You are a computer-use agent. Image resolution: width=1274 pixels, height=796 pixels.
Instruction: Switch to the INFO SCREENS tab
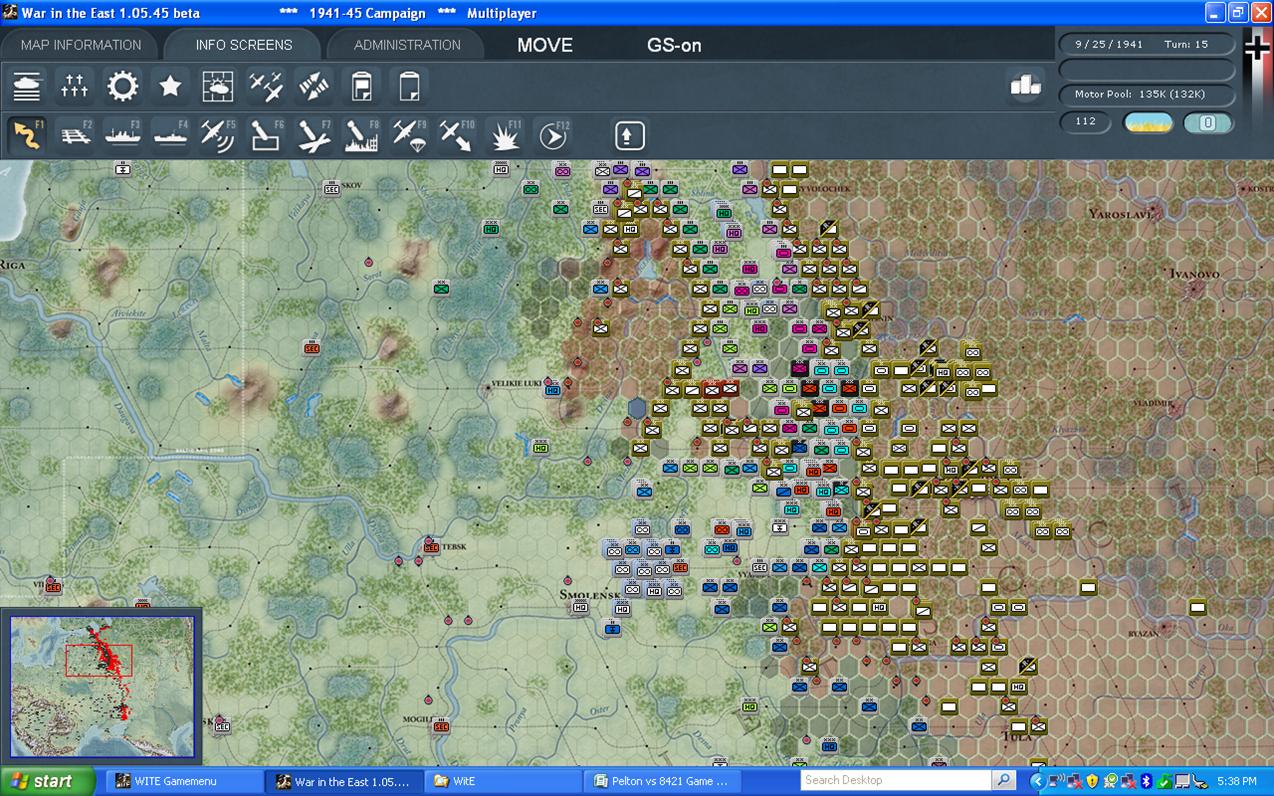(x=244, y=45)
